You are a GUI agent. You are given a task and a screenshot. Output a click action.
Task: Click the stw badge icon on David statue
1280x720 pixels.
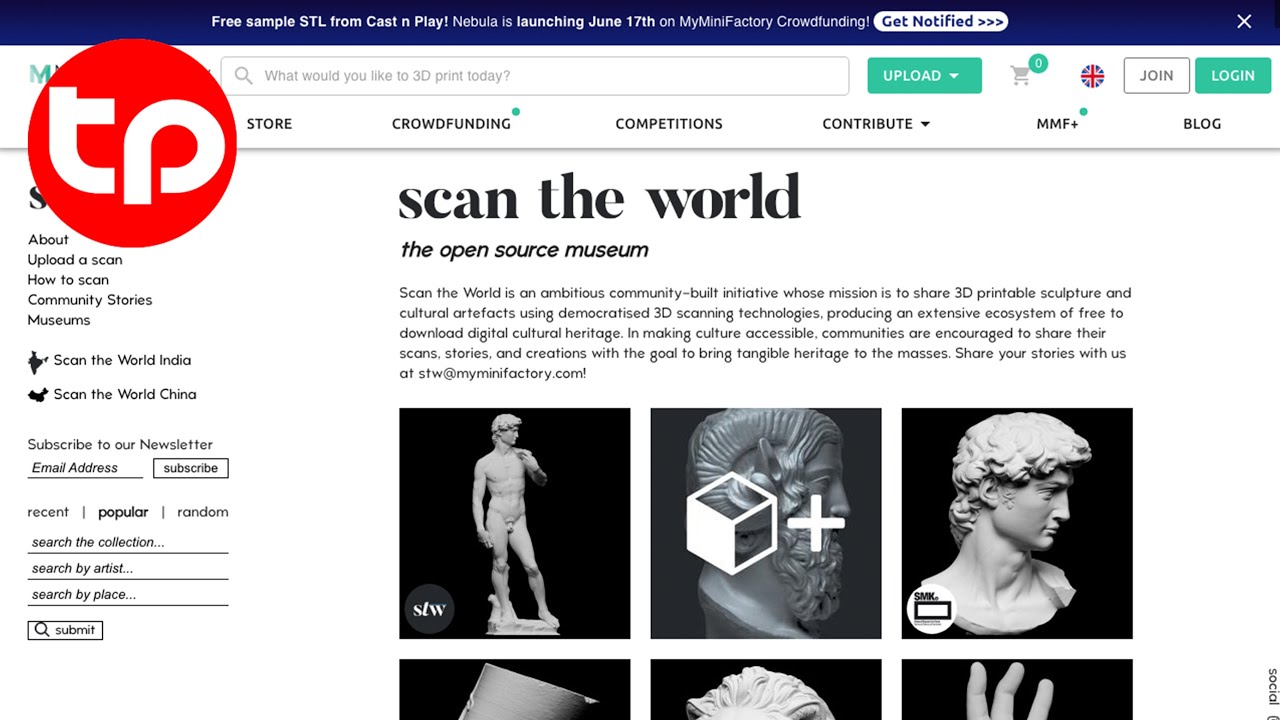(429, 609)
